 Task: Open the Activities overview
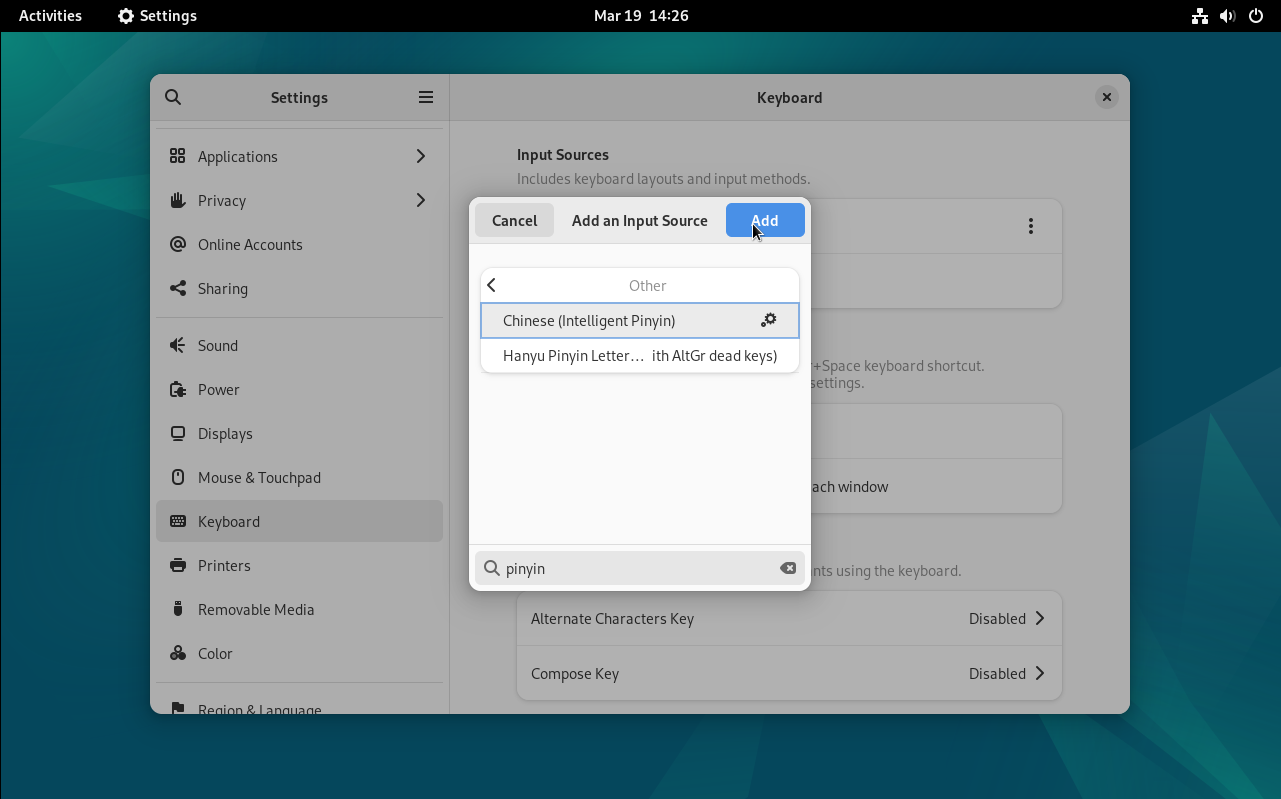[50, 16]
